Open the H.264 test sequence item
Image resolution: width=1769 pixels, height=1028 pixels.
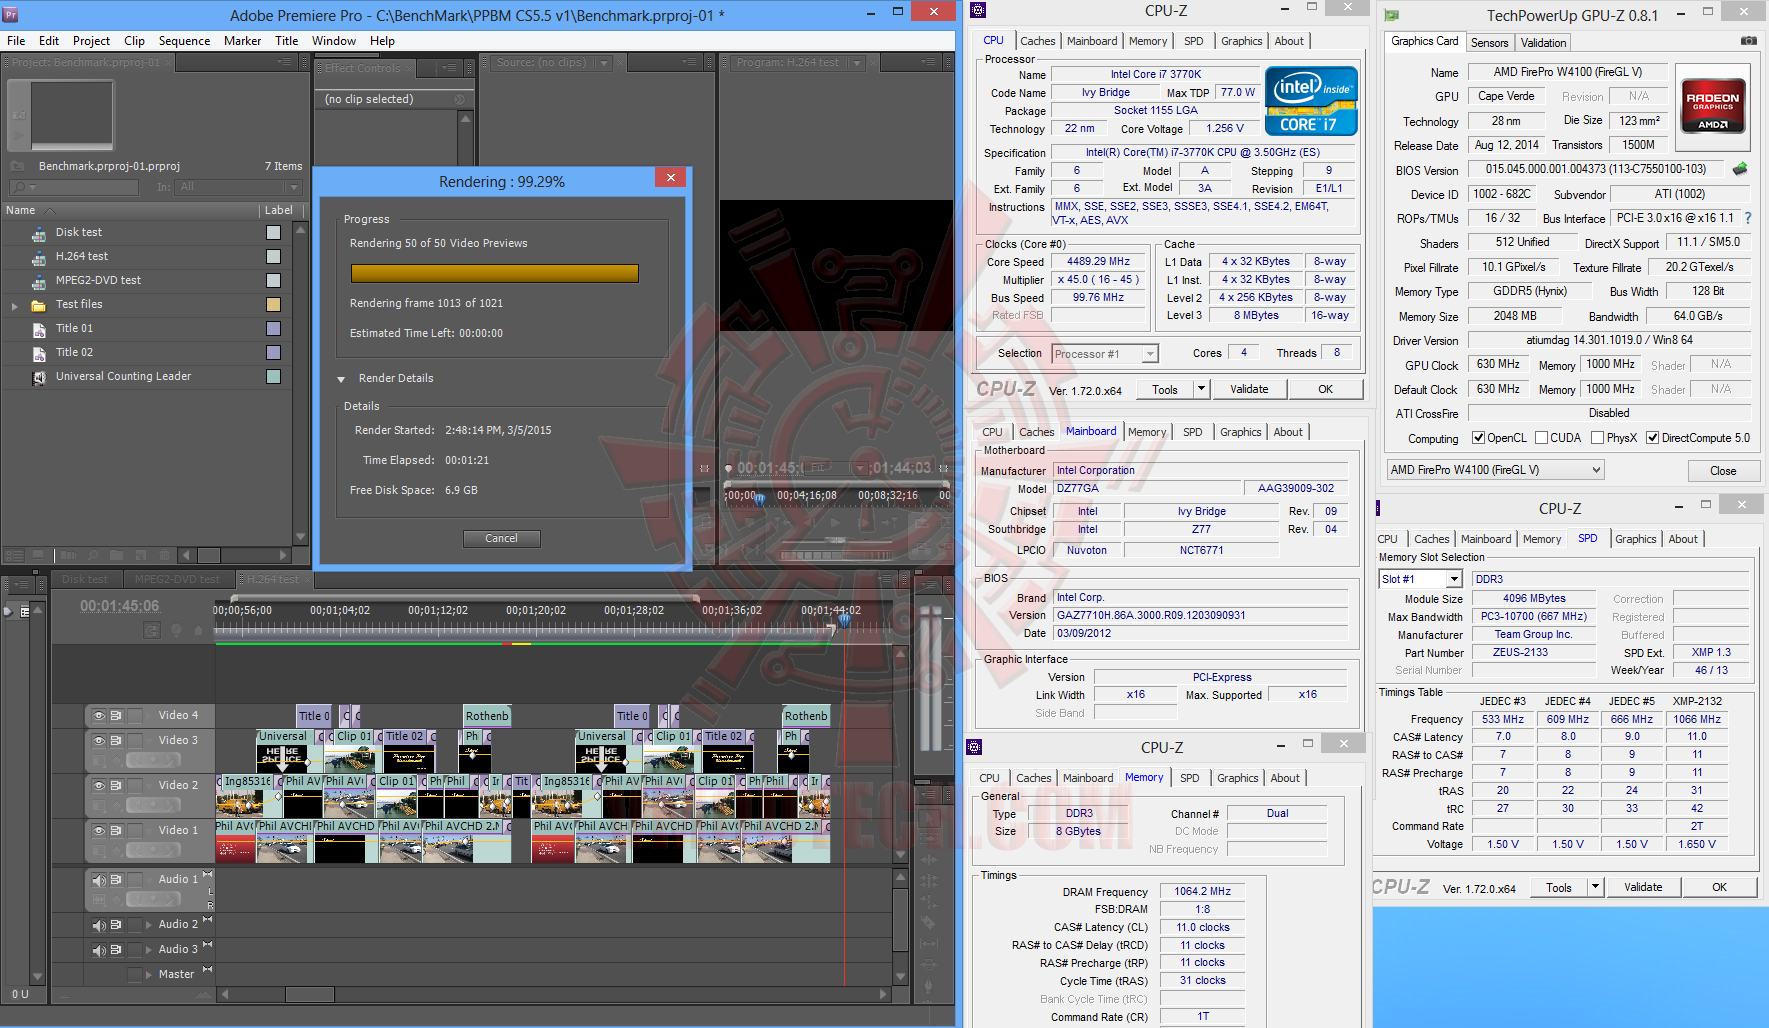(82, 256)
